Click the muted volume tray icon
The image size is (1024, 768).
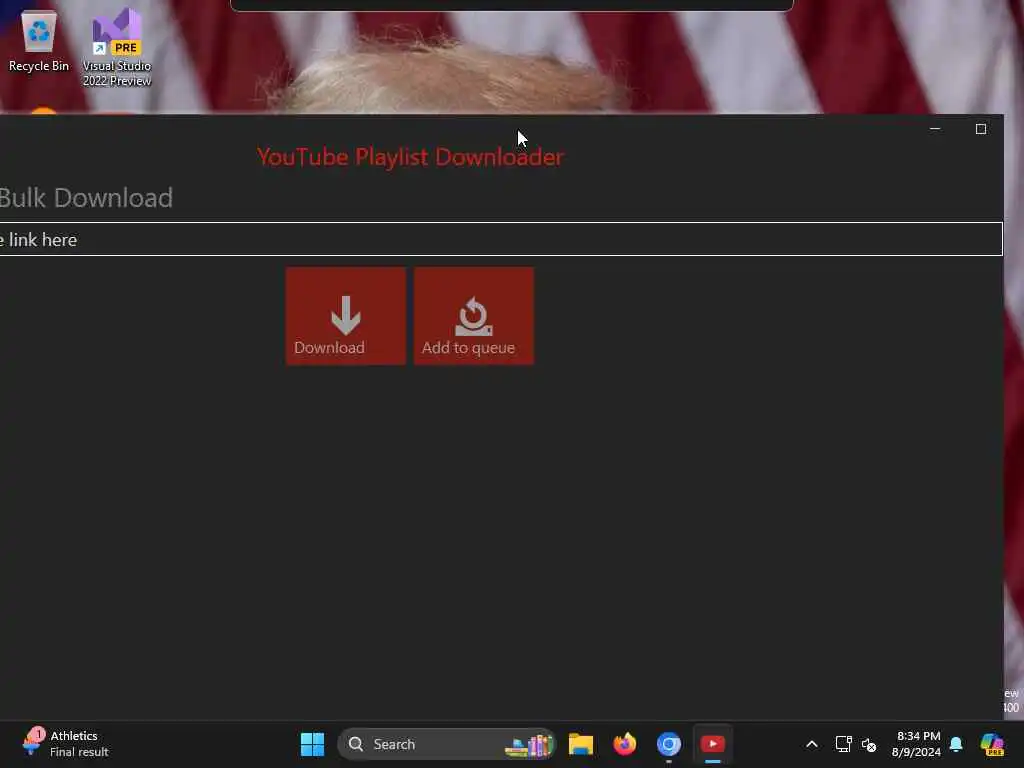coord(869,744)
